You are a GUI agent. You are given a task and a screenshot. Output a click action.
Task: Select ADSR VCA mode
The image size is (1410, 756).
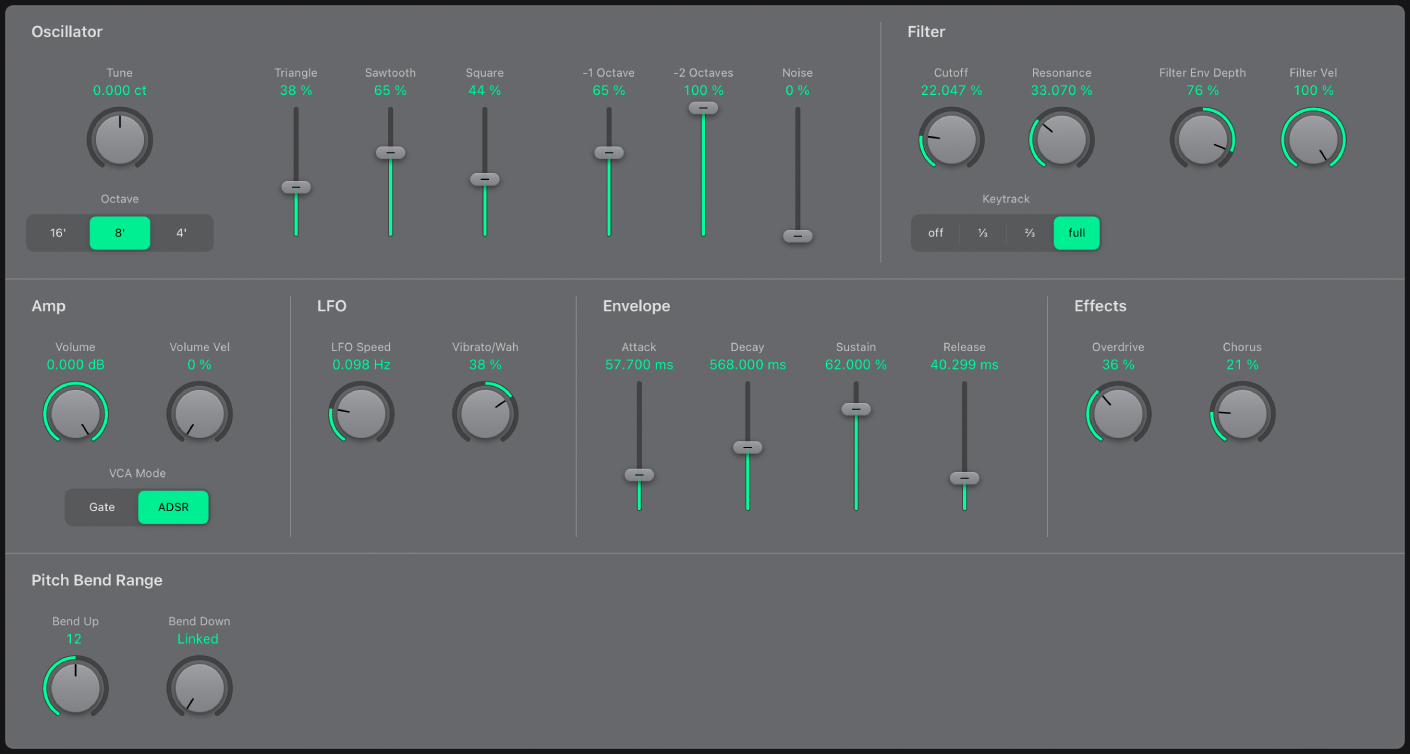173,507
